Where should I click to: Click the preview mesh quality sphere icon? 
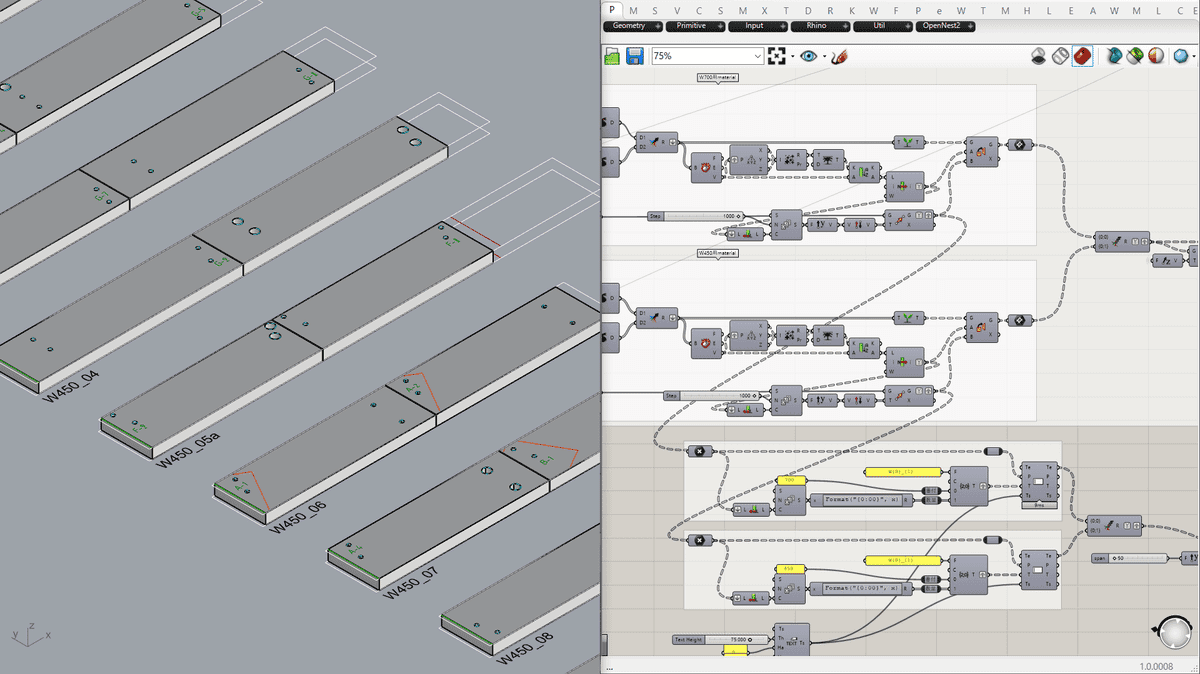pos(1155,57)
